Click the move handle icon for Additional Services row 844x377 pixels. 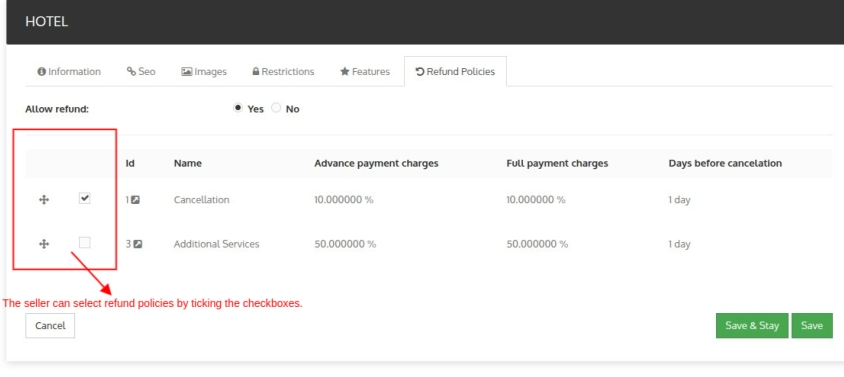tap(44, 244)
